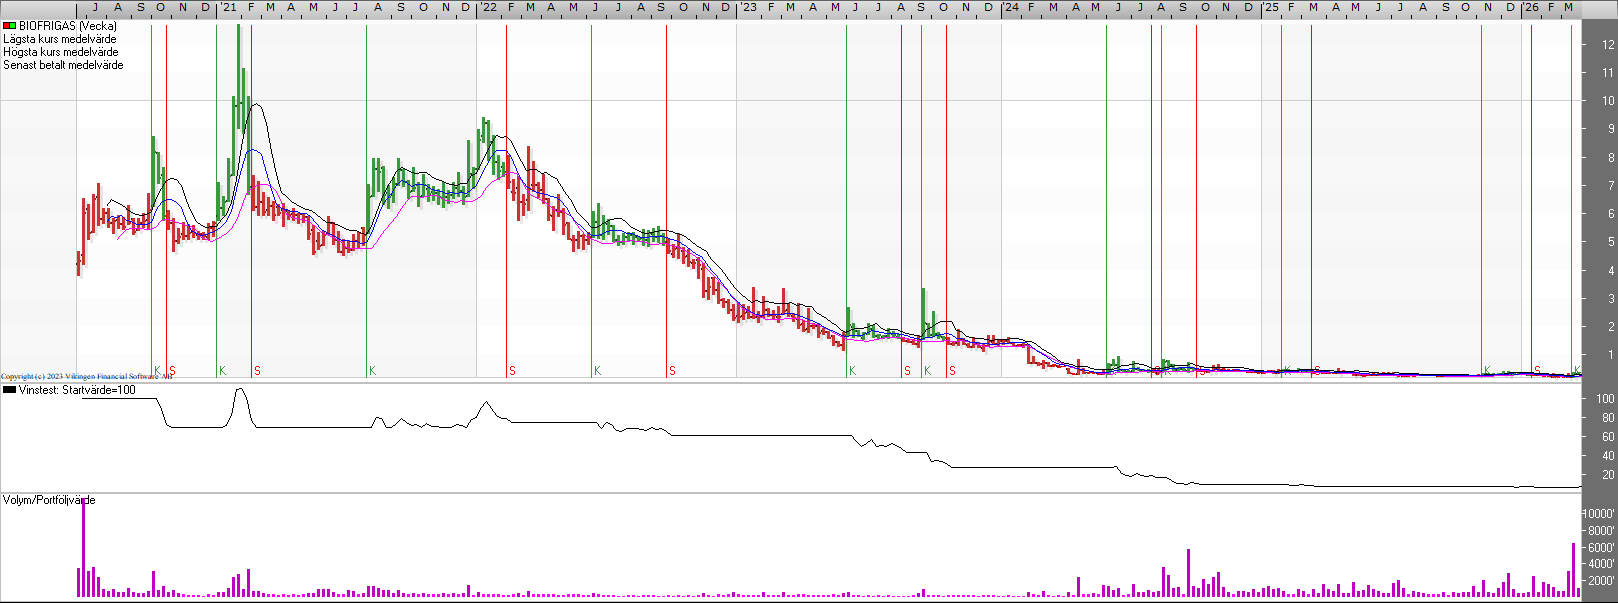Select the '23 year mark on time axis
Image resolution: width=1618 pixels, height=603 pixels.
748,8
